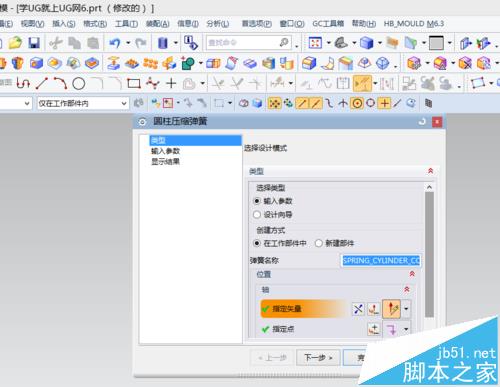Select the Arc sketch tool

(60, 83)
